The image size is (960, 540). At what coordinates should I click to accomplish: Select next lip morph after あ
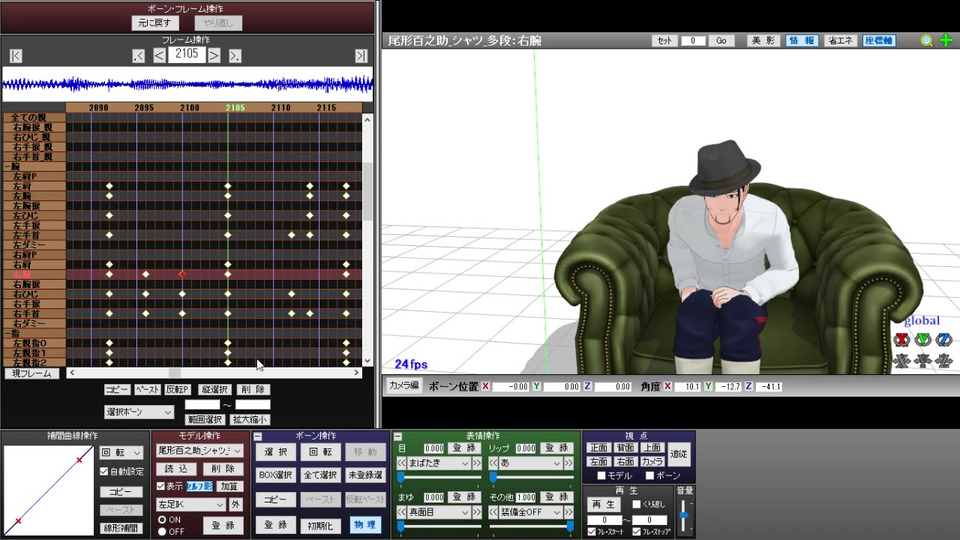569,463
